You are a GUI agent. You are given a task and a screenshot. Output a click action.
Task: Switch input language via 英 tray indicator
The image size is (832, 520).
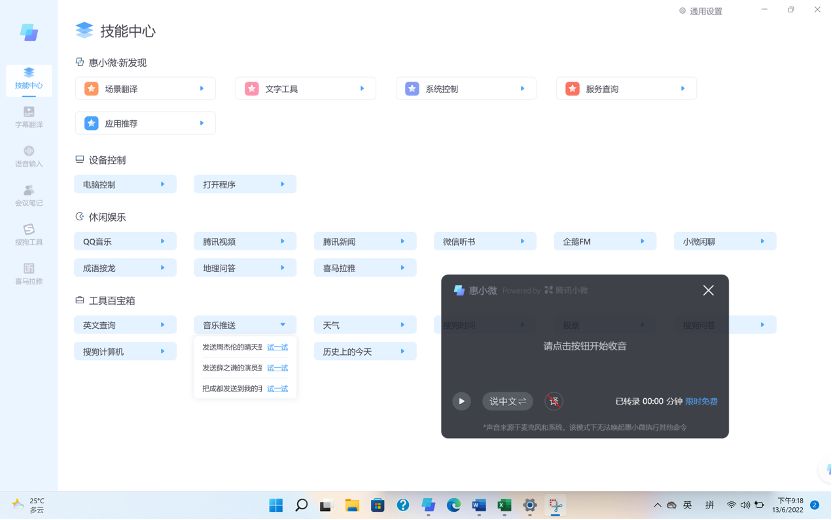tap(687, 505)
